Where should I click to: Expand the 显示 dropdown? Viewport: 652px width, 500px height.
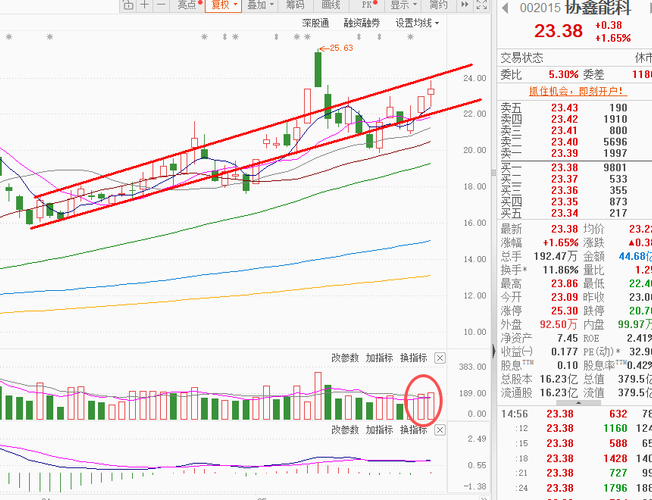[x=403, y=5]
